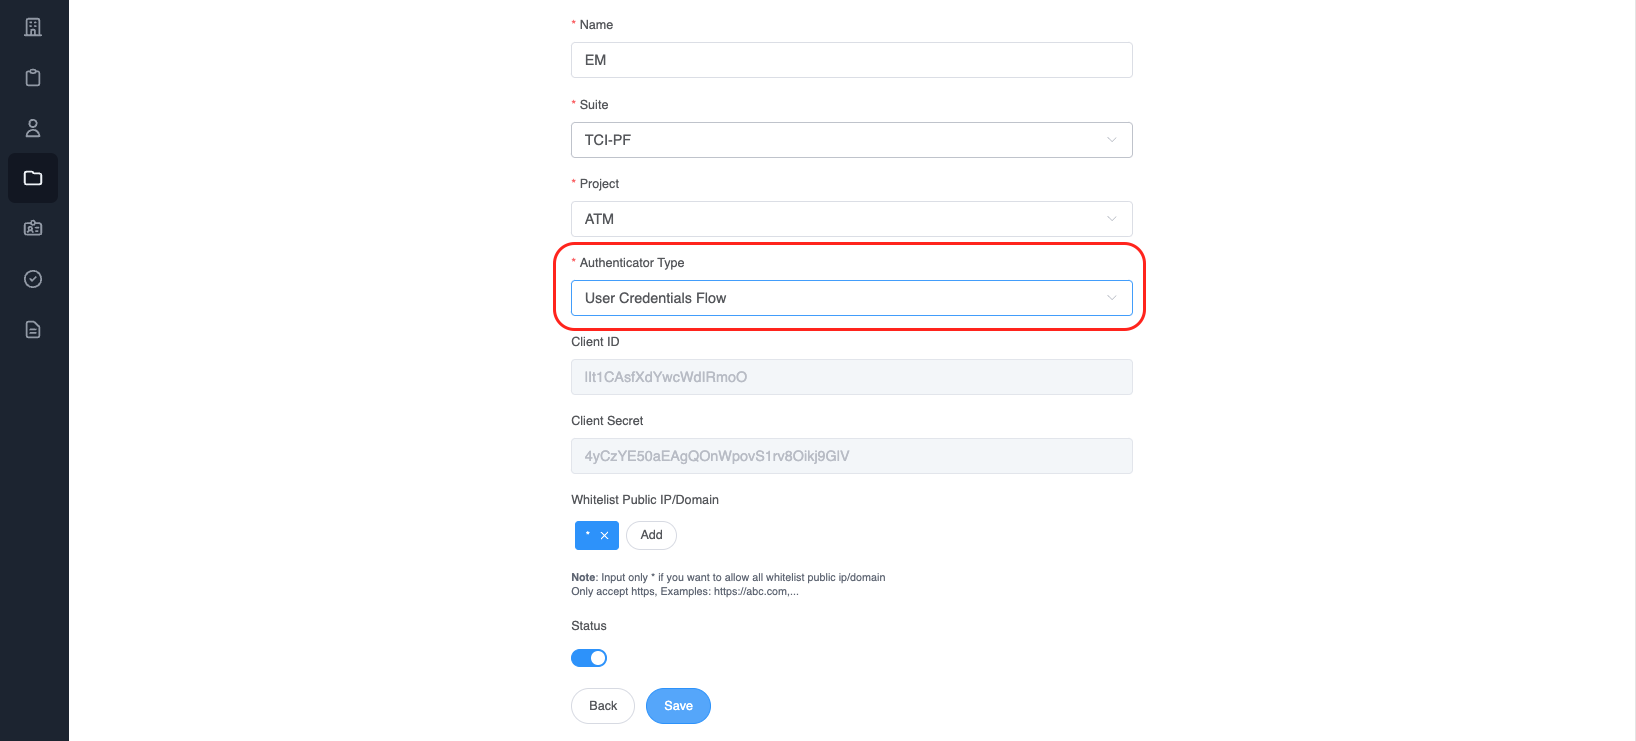Click the blue * whitelist tag
Viewport: 1636px width, 741px height.
click(588, 535)
